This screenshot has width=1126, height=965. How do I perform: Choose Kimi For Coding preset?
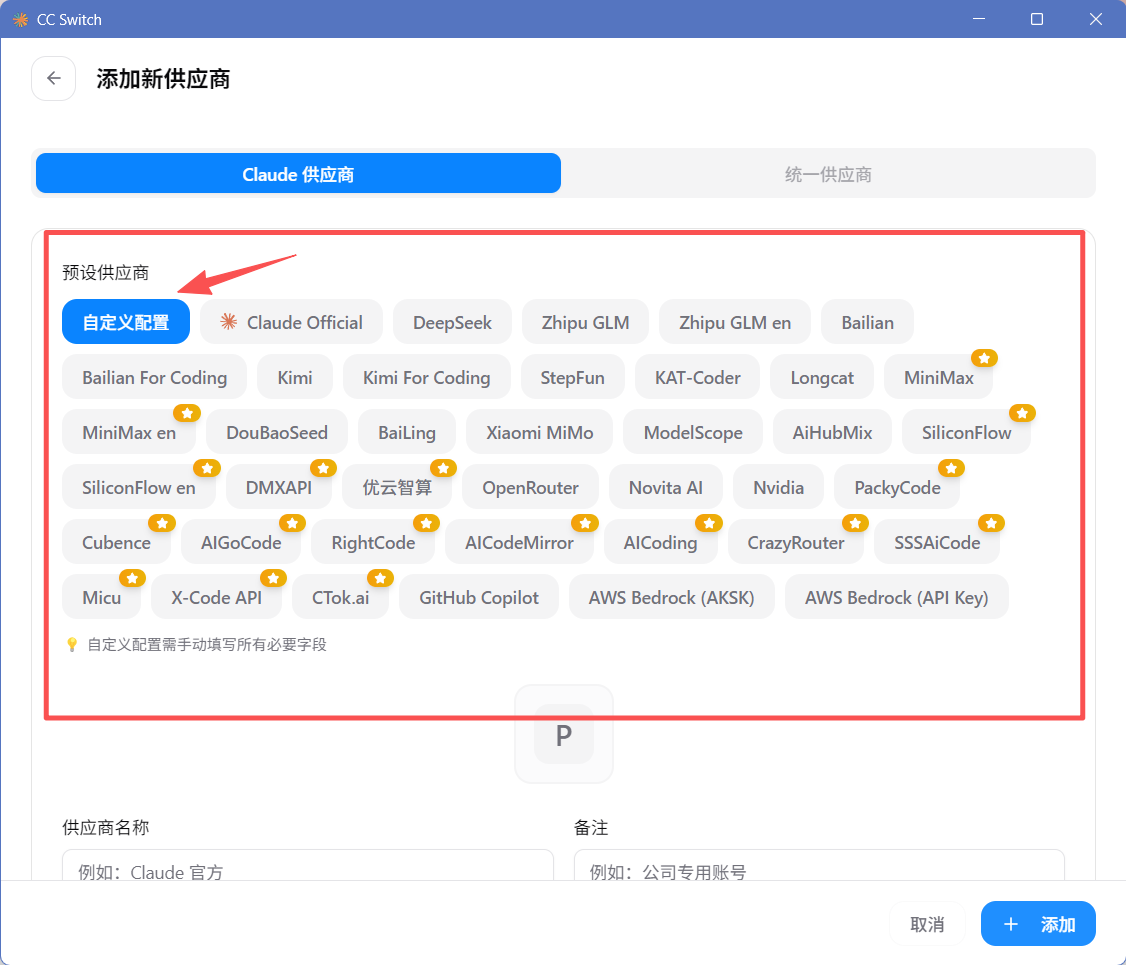[x=427, y=378]
